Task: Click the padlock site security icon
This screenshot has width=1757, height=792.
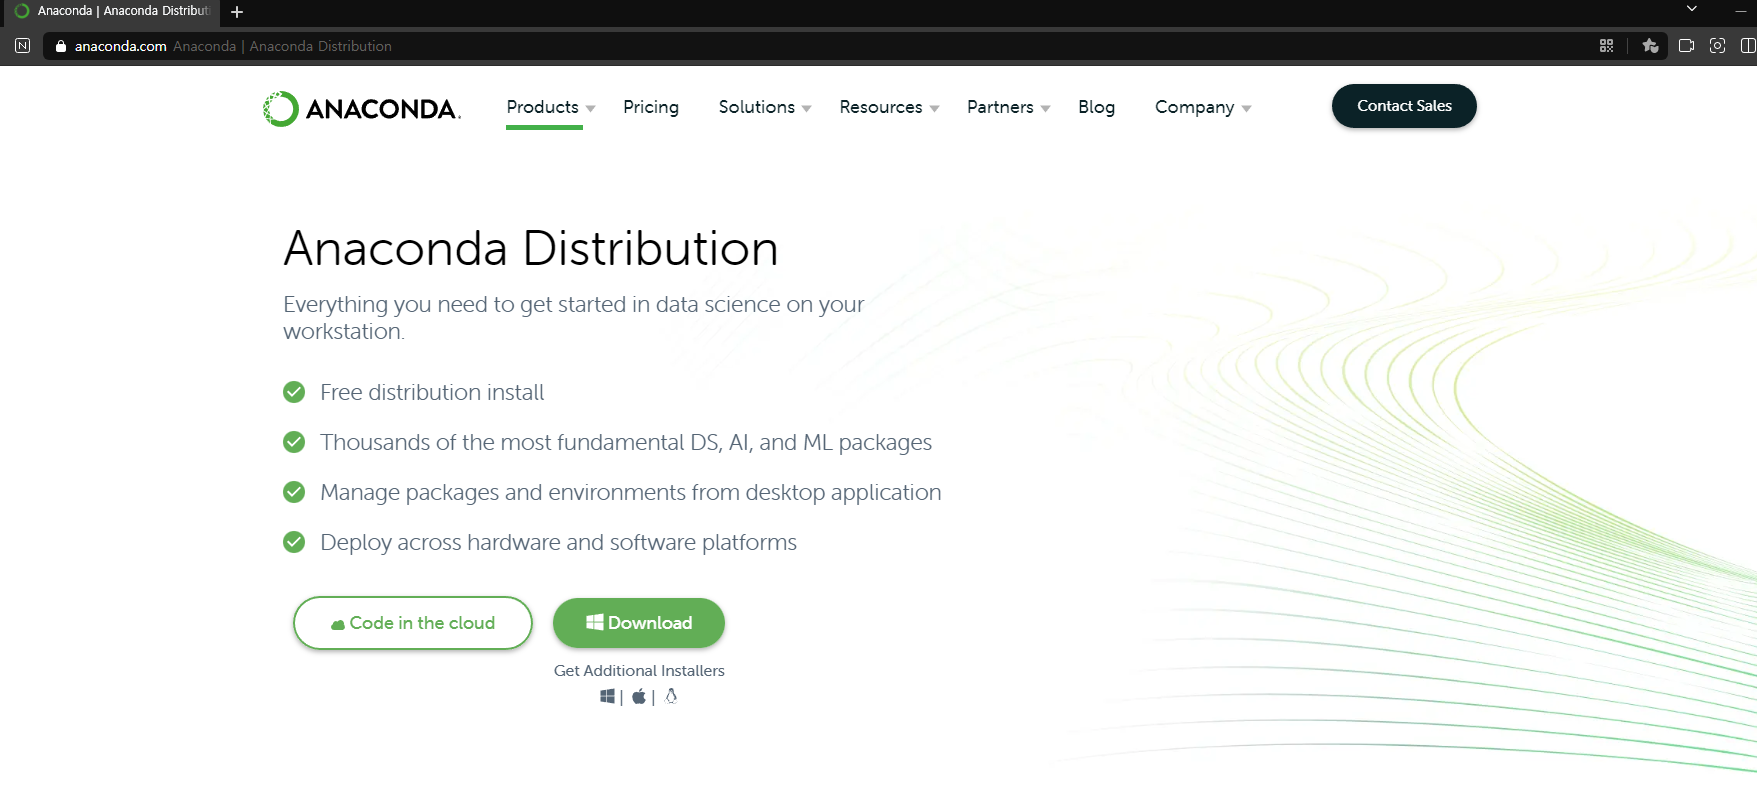Action: (61, 46)
